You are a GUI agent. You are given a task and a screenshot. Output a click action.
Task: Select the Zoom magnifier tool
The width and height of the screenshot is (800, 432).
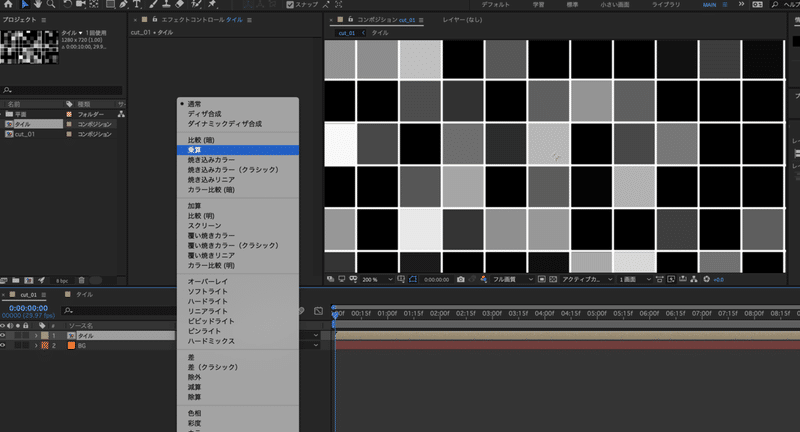(53, 5)
